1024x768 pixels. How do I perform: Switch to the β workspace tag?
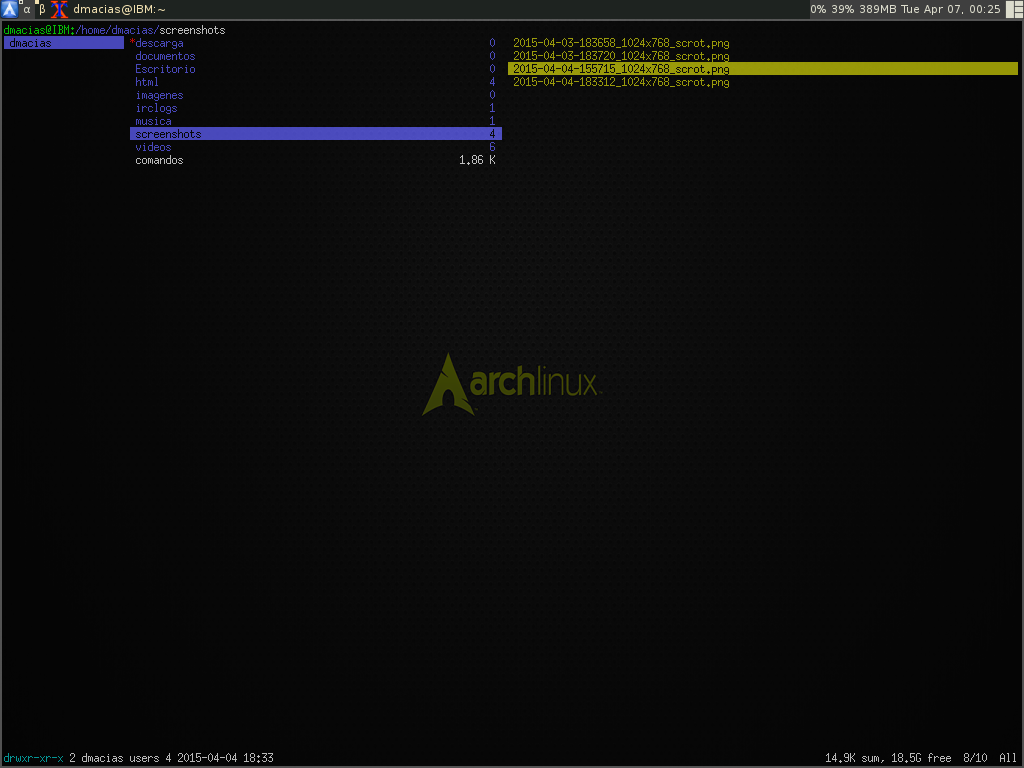click(x=42, y=10)
